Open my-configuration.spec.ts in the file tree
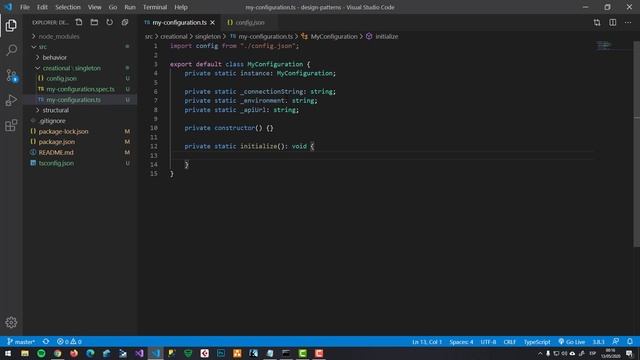This screenshot has width=640, height=360. click(80, 89)
